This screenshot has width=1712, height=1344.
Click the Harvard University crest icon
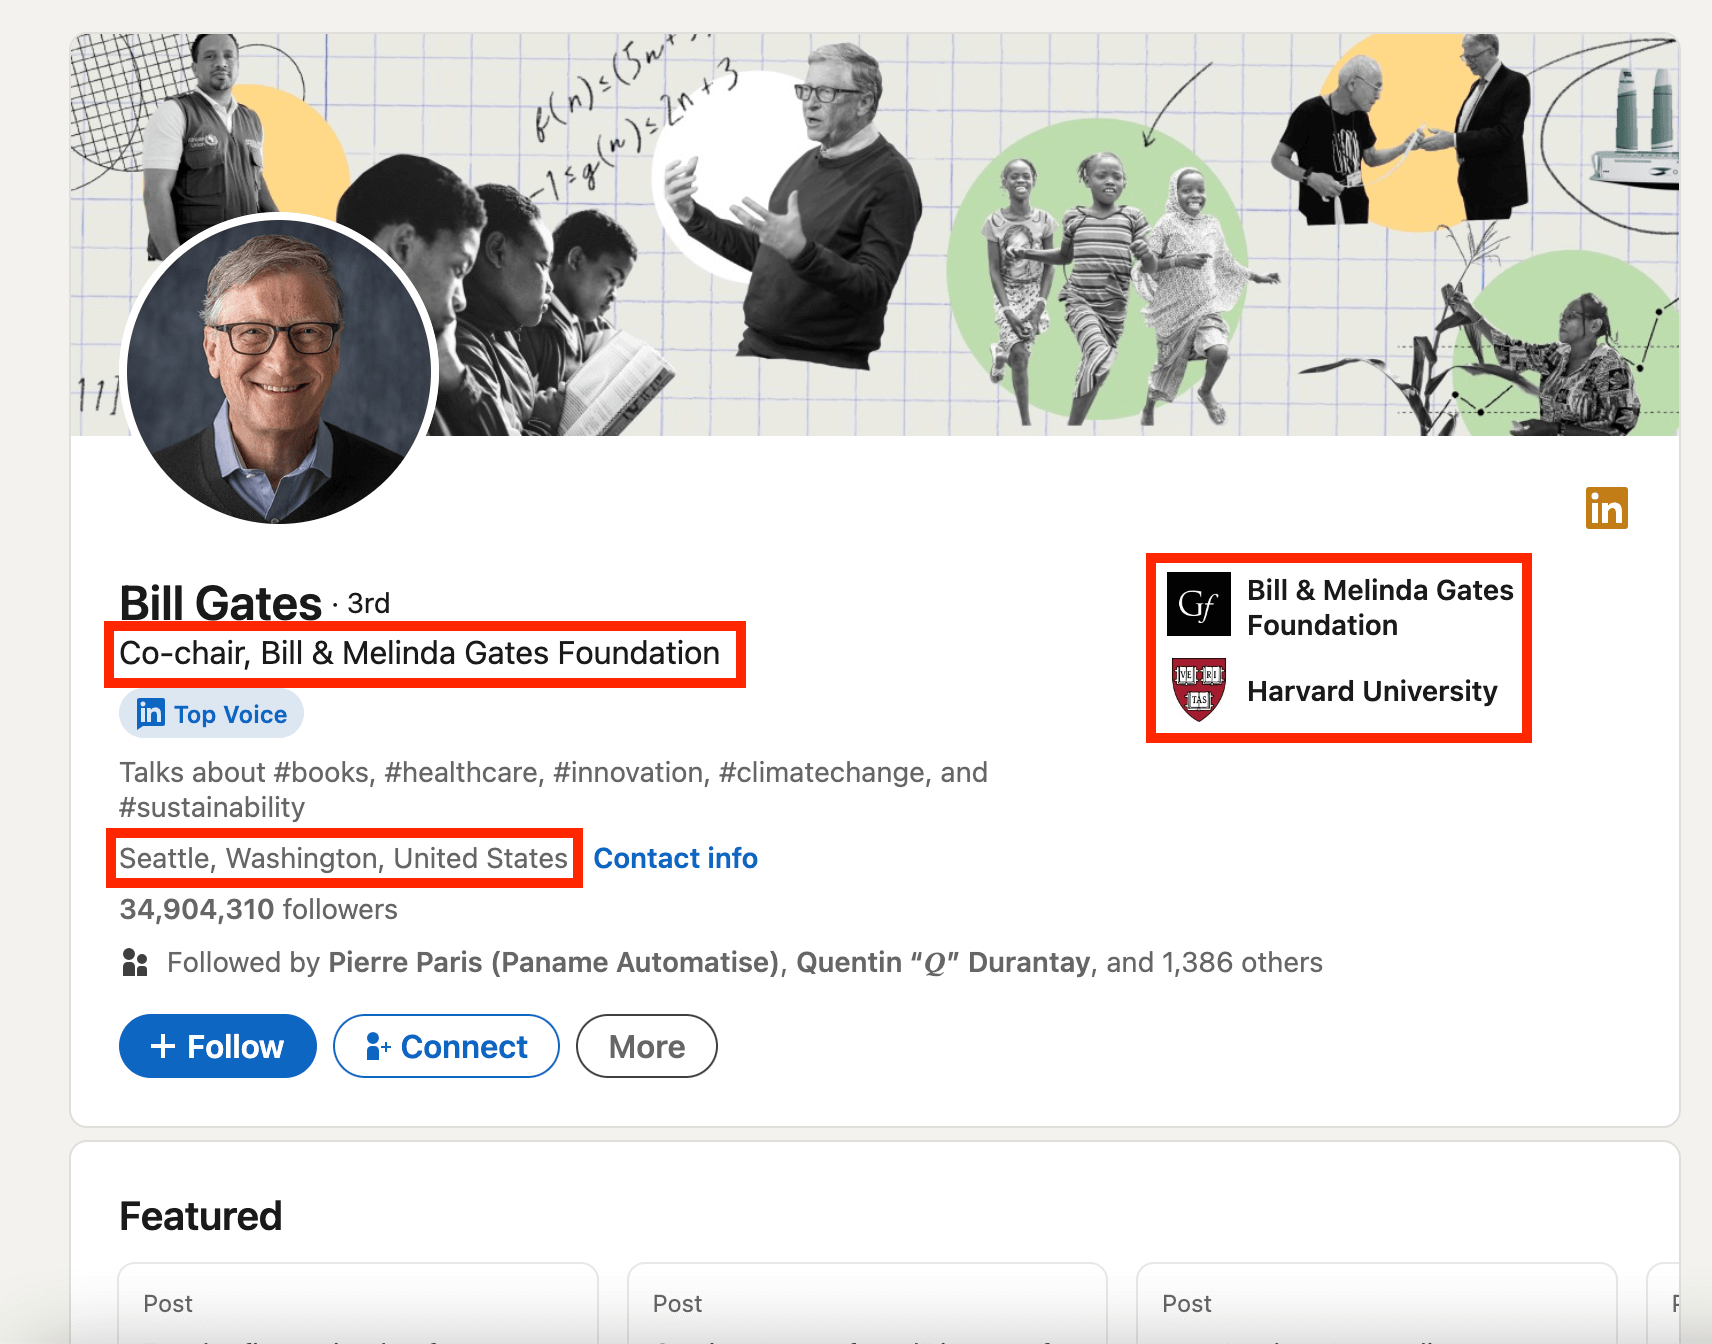[x=1198, y=690]
